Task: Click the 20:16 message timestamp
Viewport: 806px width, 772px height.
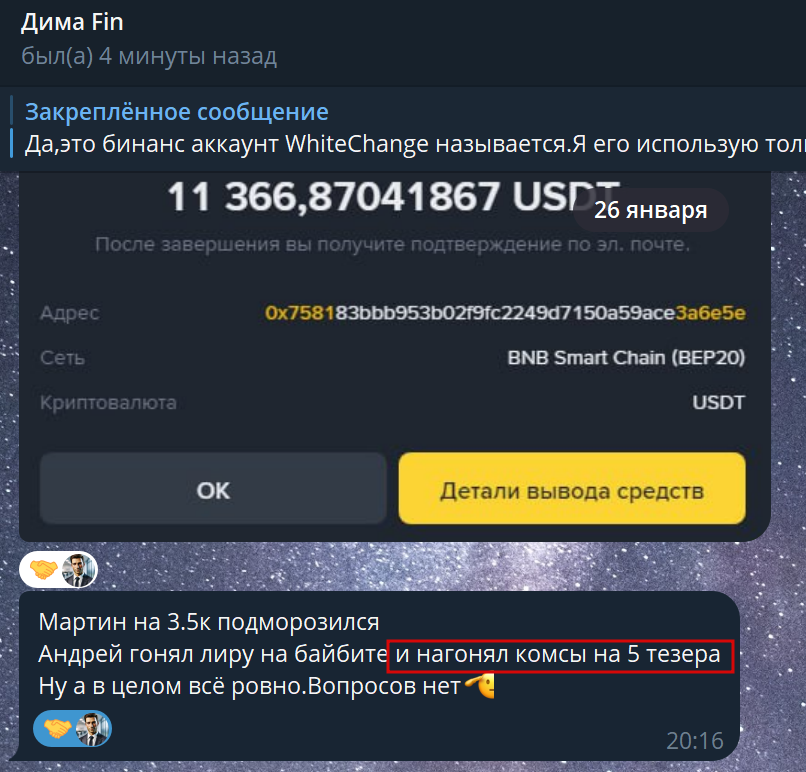Action: (694, 741)
